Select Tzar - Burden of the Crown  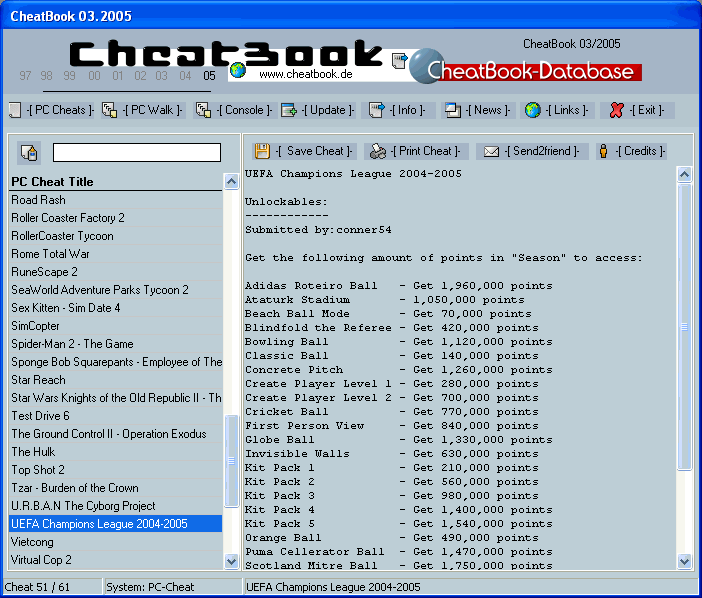click(x=116, y=487)
